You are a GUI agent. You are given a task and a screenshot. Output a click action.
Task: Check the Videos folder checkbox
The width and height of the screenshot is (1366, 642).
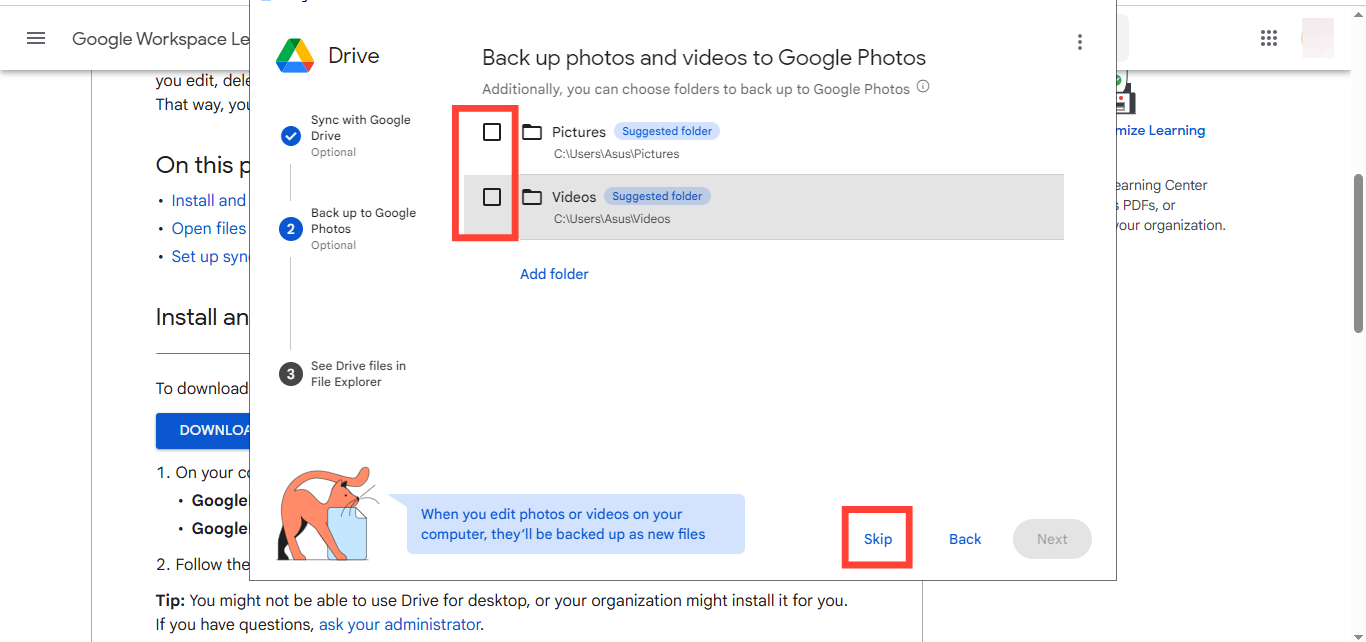click(492, 197)
